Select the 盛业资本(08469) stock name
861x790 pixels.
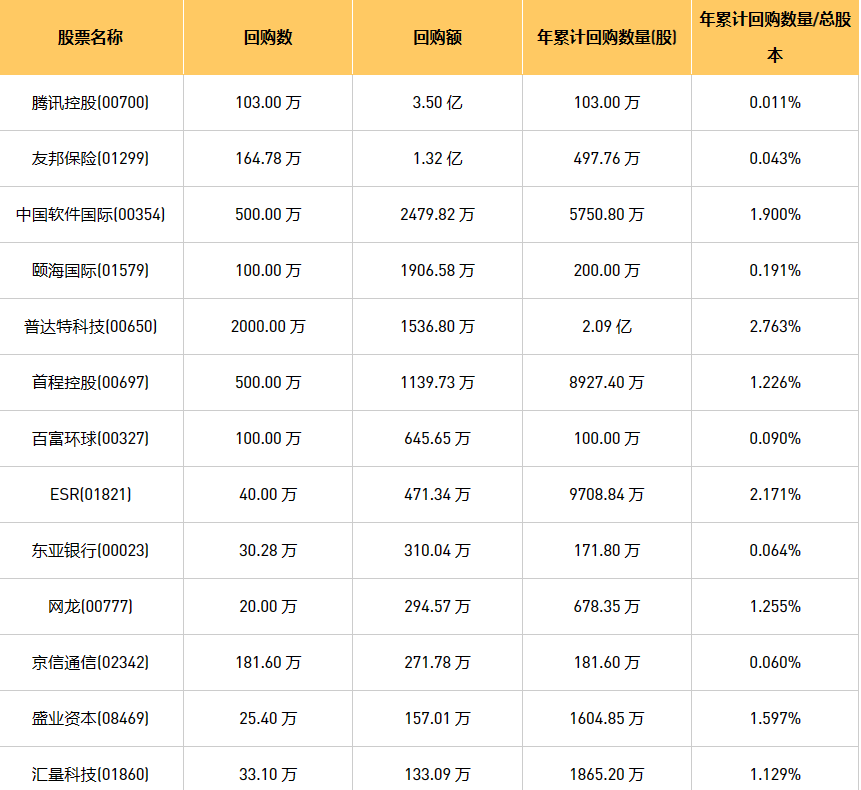pyautogui.click(x=91, y=718)
